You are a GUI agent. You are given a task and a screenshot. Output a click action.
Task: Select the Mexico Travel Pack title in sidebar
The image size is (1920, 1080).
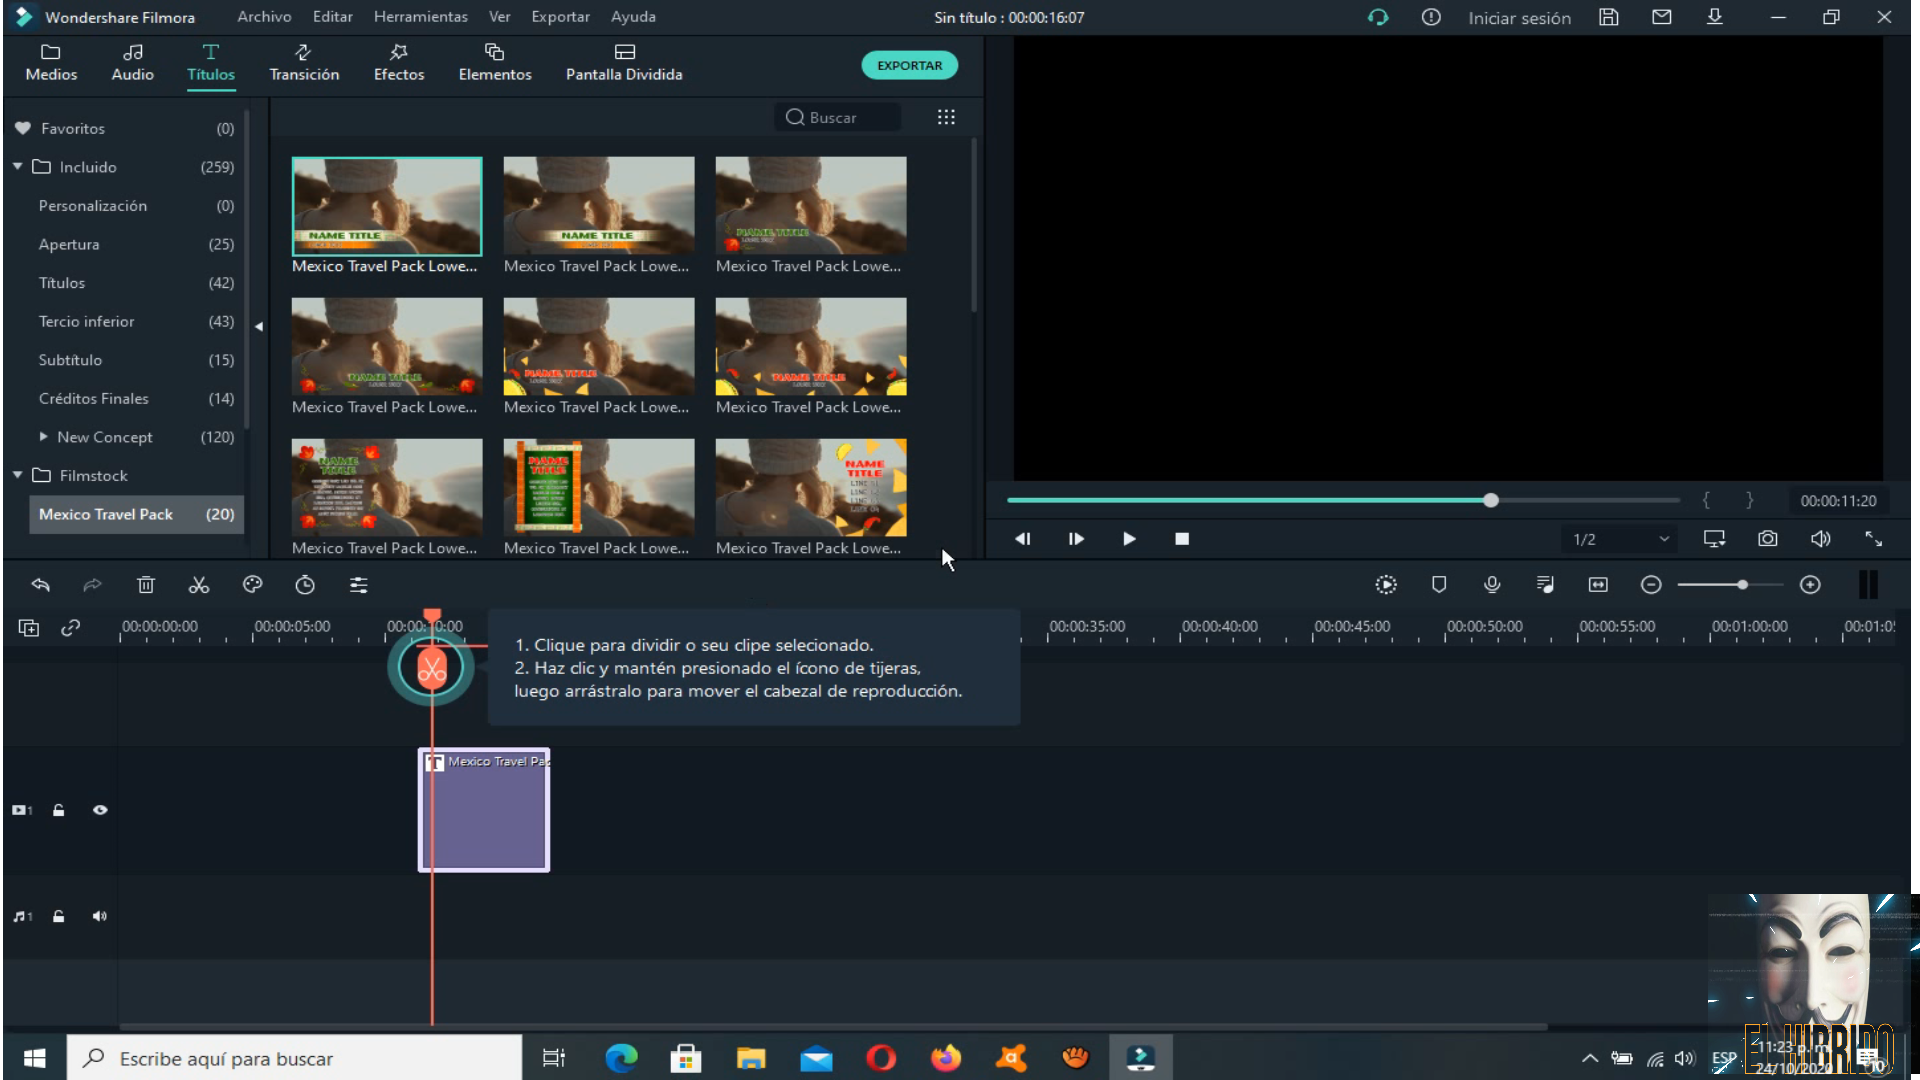(106, 514)
